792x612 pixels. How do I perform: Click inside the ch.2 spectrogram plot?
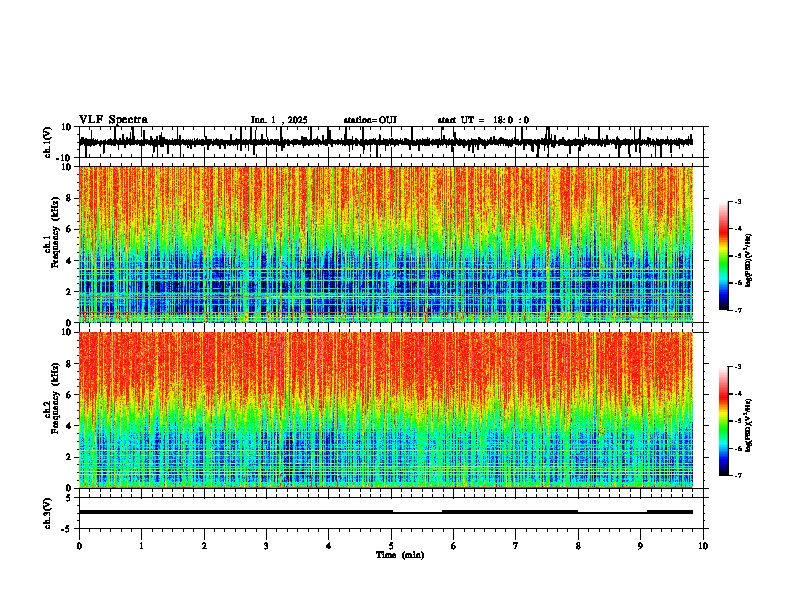386,410
